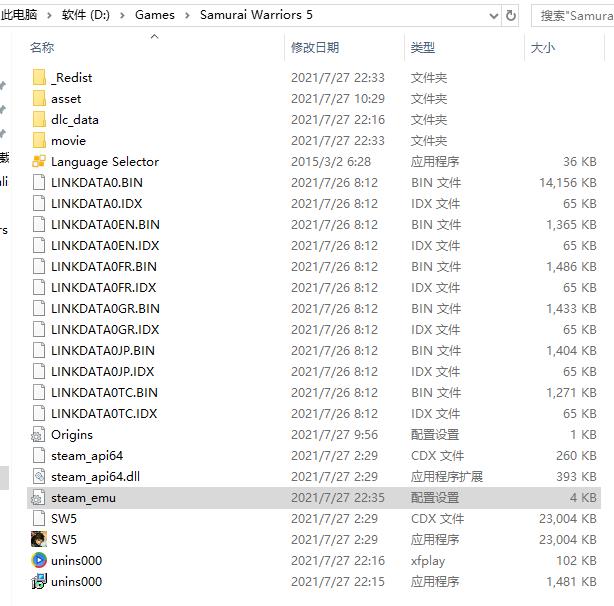Select the LINKDATA0GR.BIN file icon

point(39,308)
